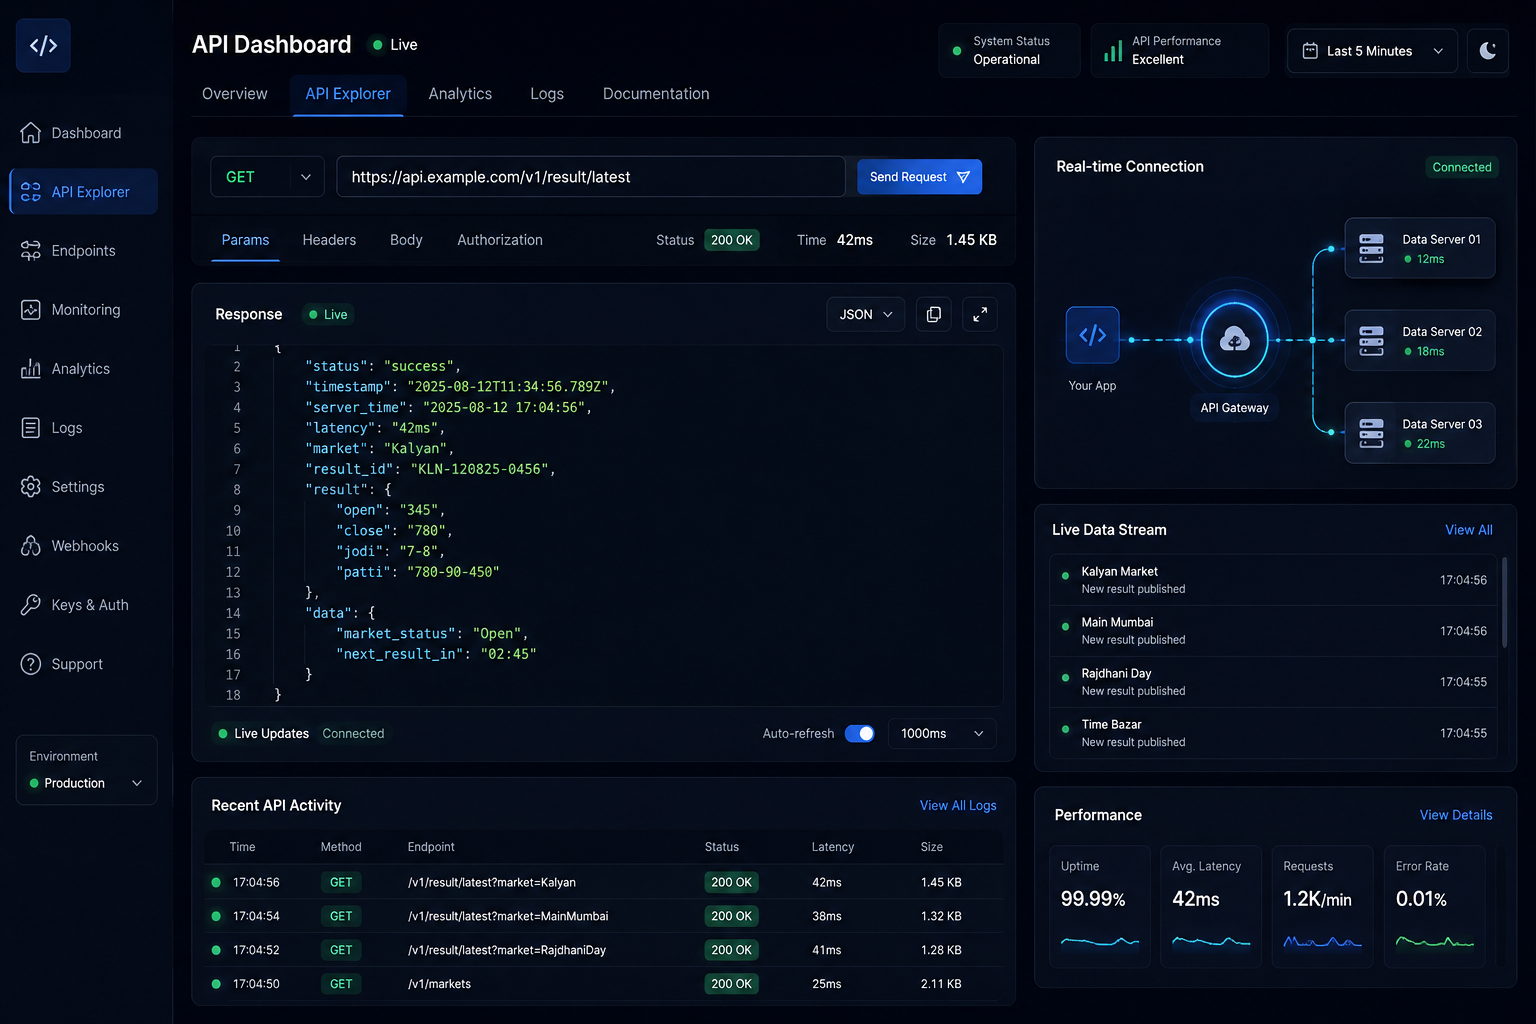Screen dimensions: 1536x1024
Task: Click the API Gateway cloud icon
Action: (x=1234, y=340)
